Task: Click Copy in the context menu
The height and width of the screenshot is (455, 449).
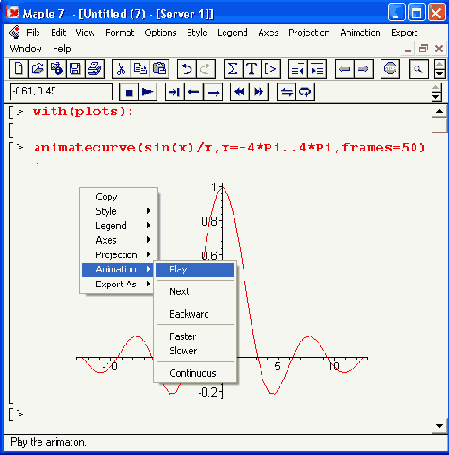Action: (118, 197)
